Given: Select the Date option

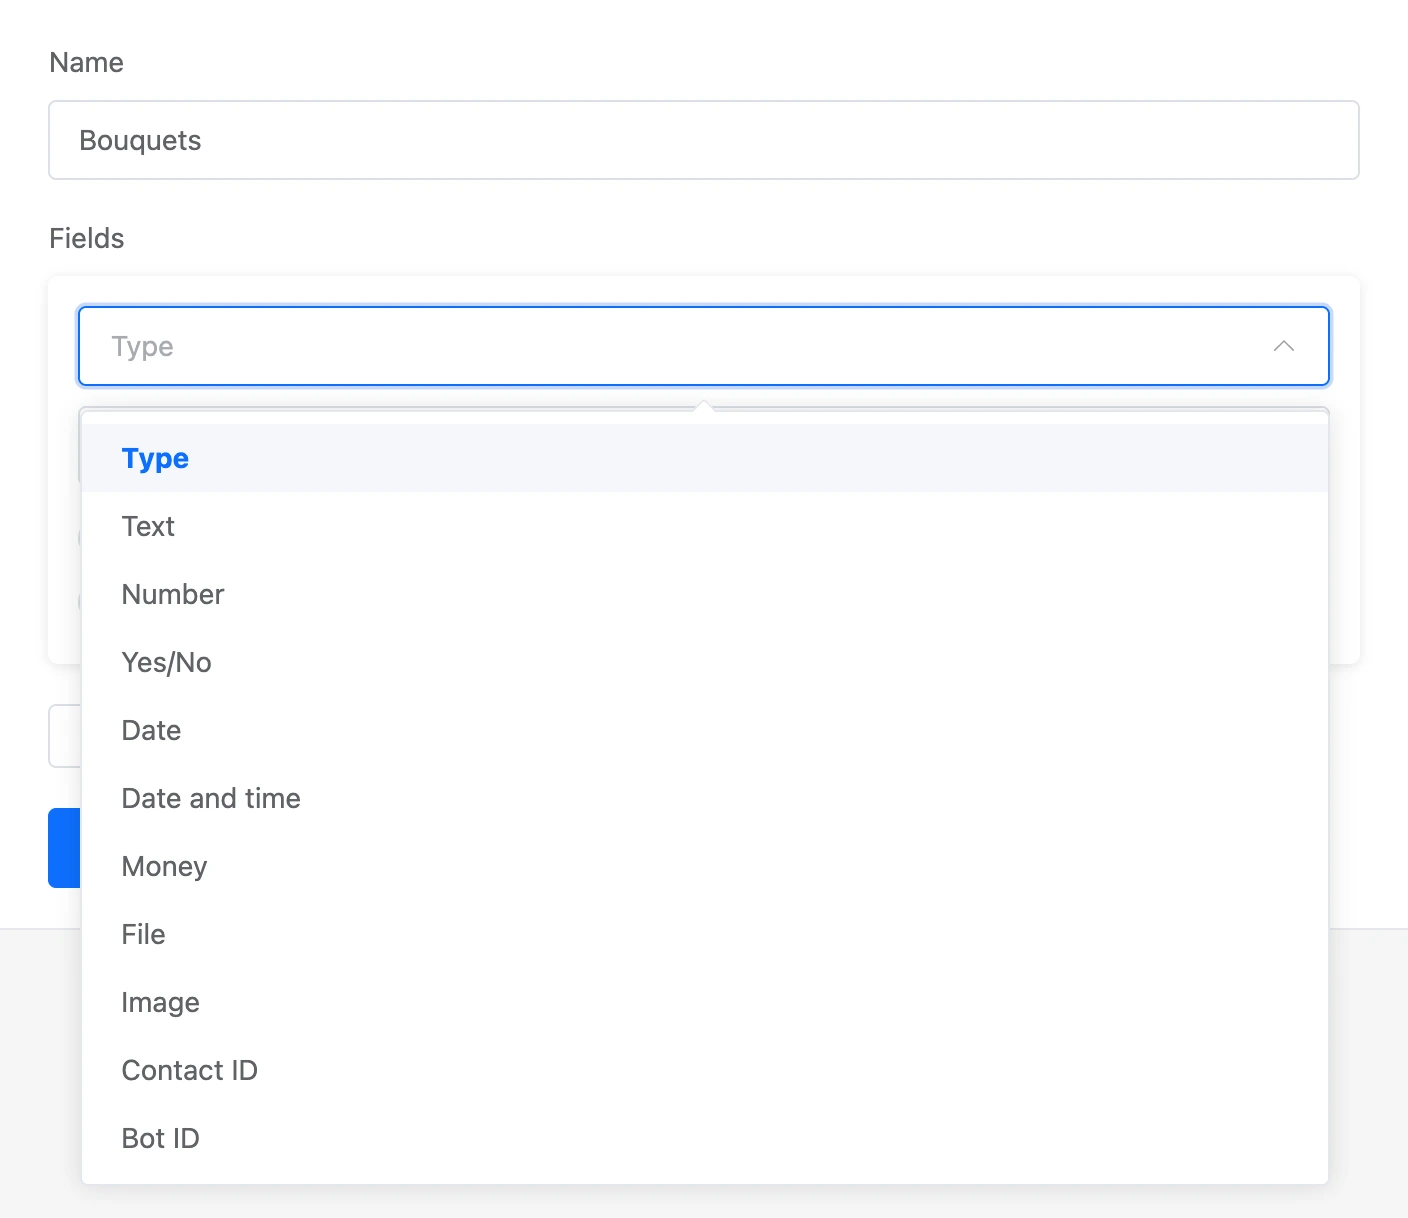Looking at the screenshot, I should click(x=705, y=730).
